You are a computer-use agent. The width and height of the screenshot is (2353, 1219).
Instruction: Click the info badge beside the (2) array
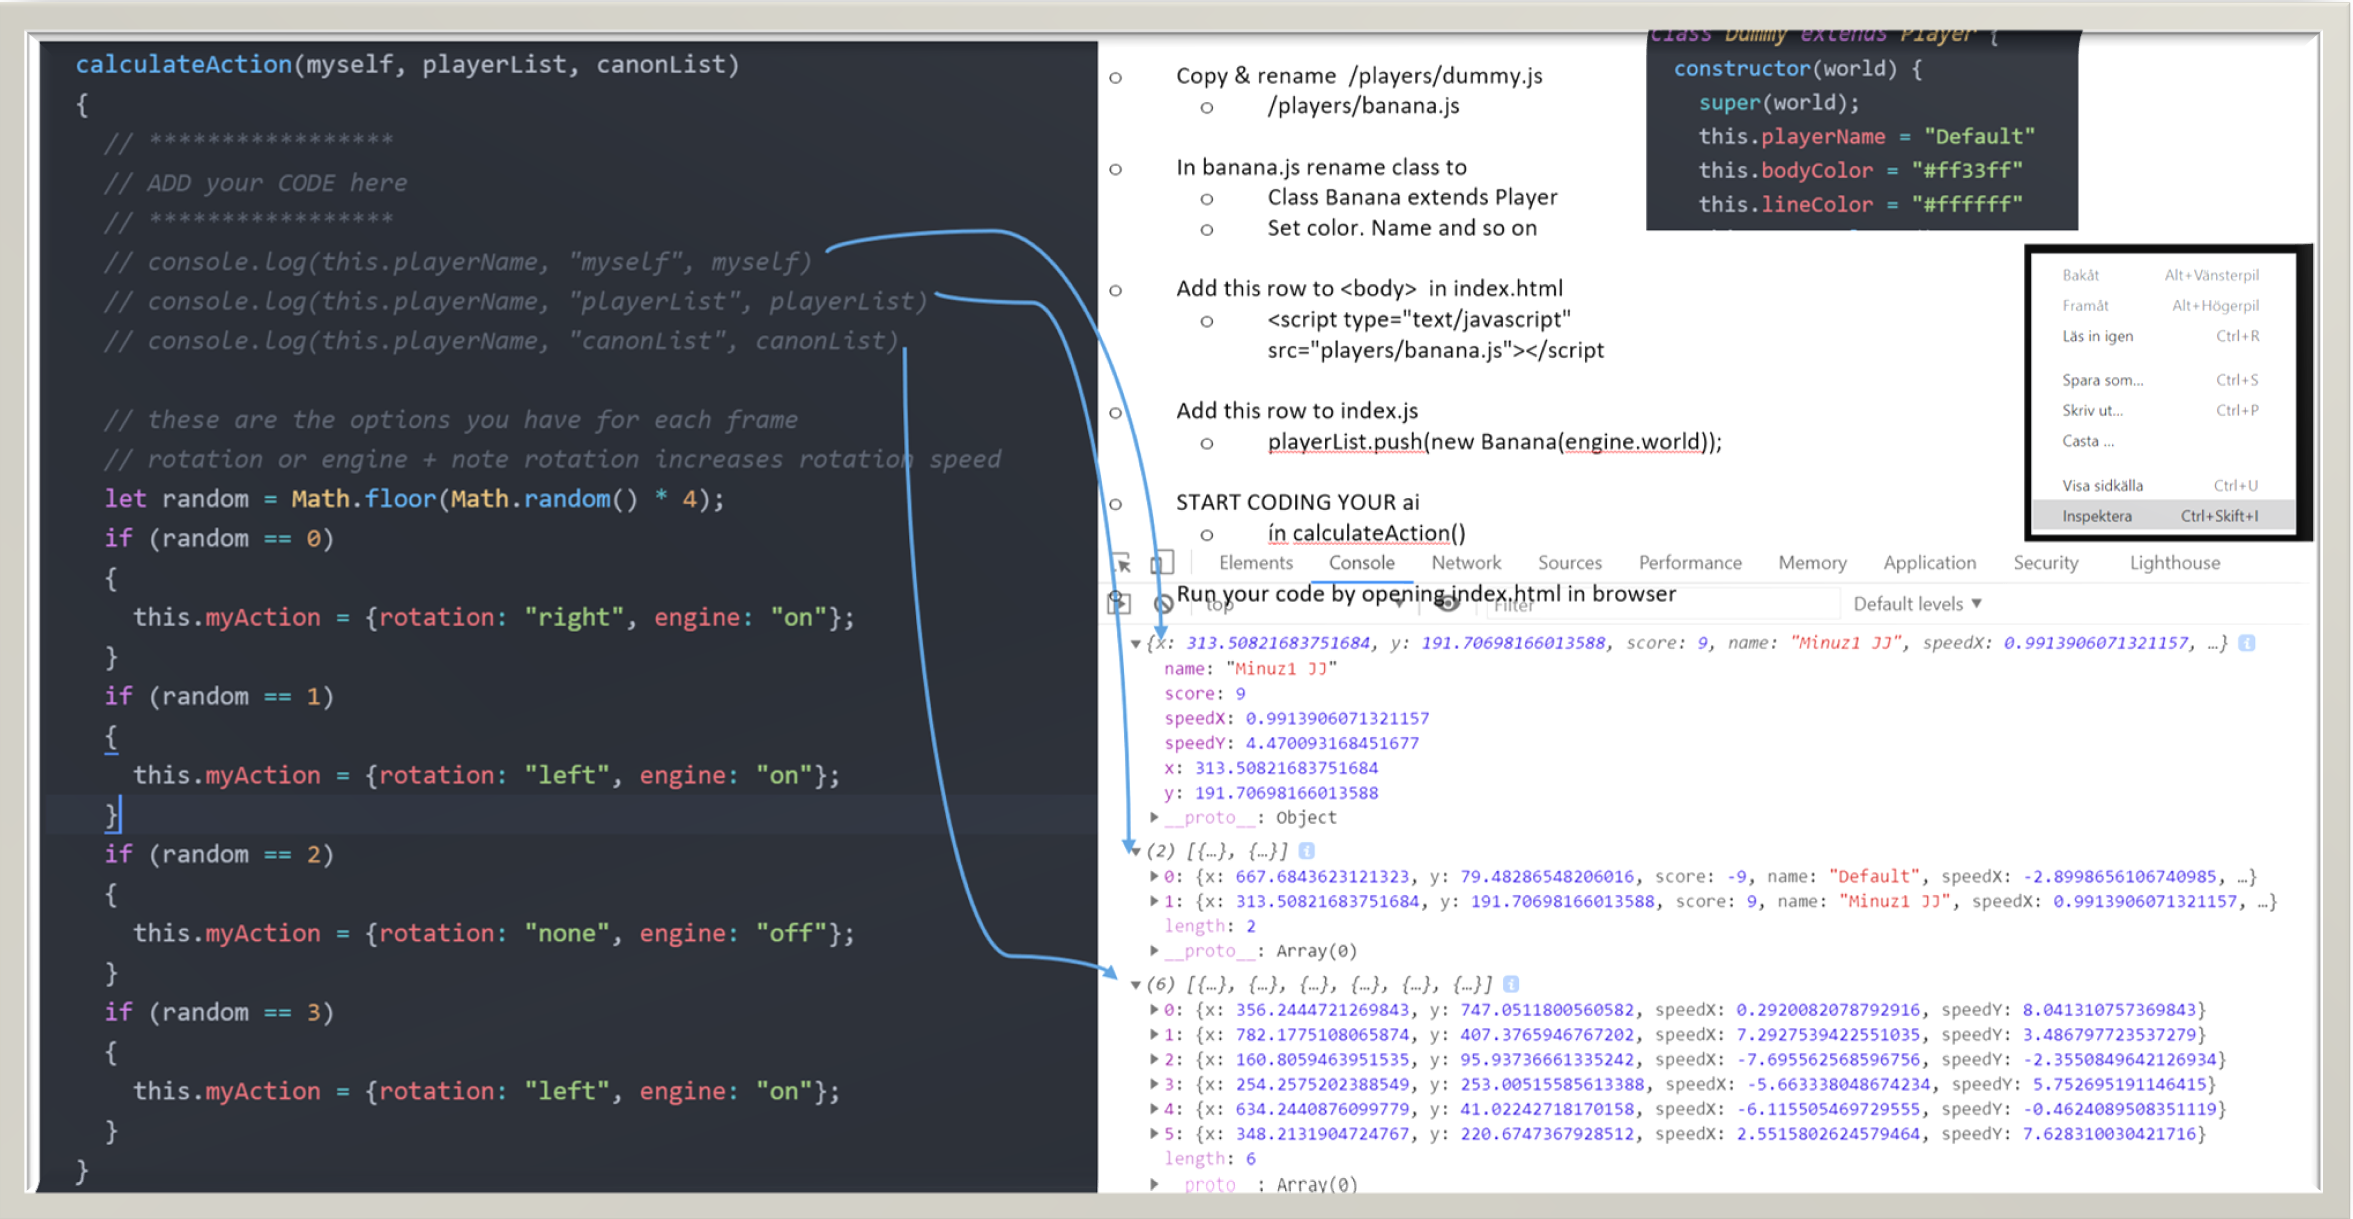[x=1306, y=851]
